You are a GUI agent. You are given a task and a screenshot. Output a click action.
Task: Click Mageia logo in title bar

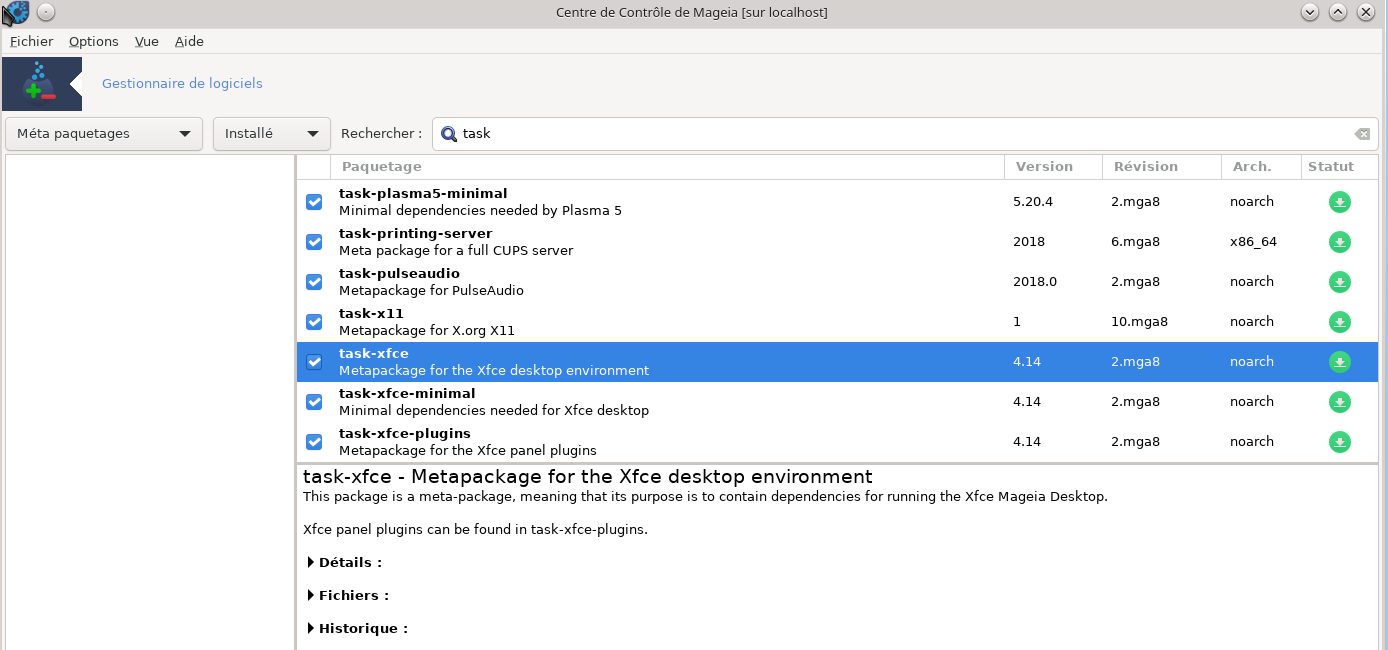(x=15, y=12)
